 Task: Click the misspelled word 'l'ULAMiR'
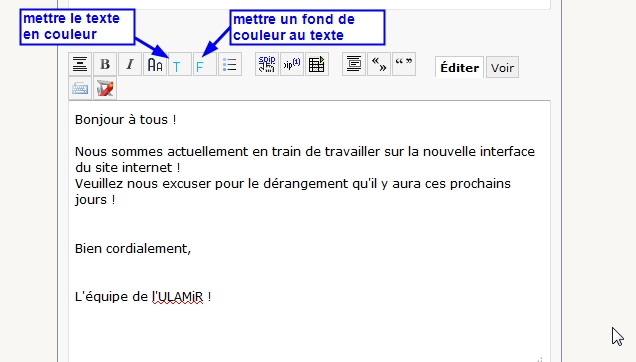[178, 297]
